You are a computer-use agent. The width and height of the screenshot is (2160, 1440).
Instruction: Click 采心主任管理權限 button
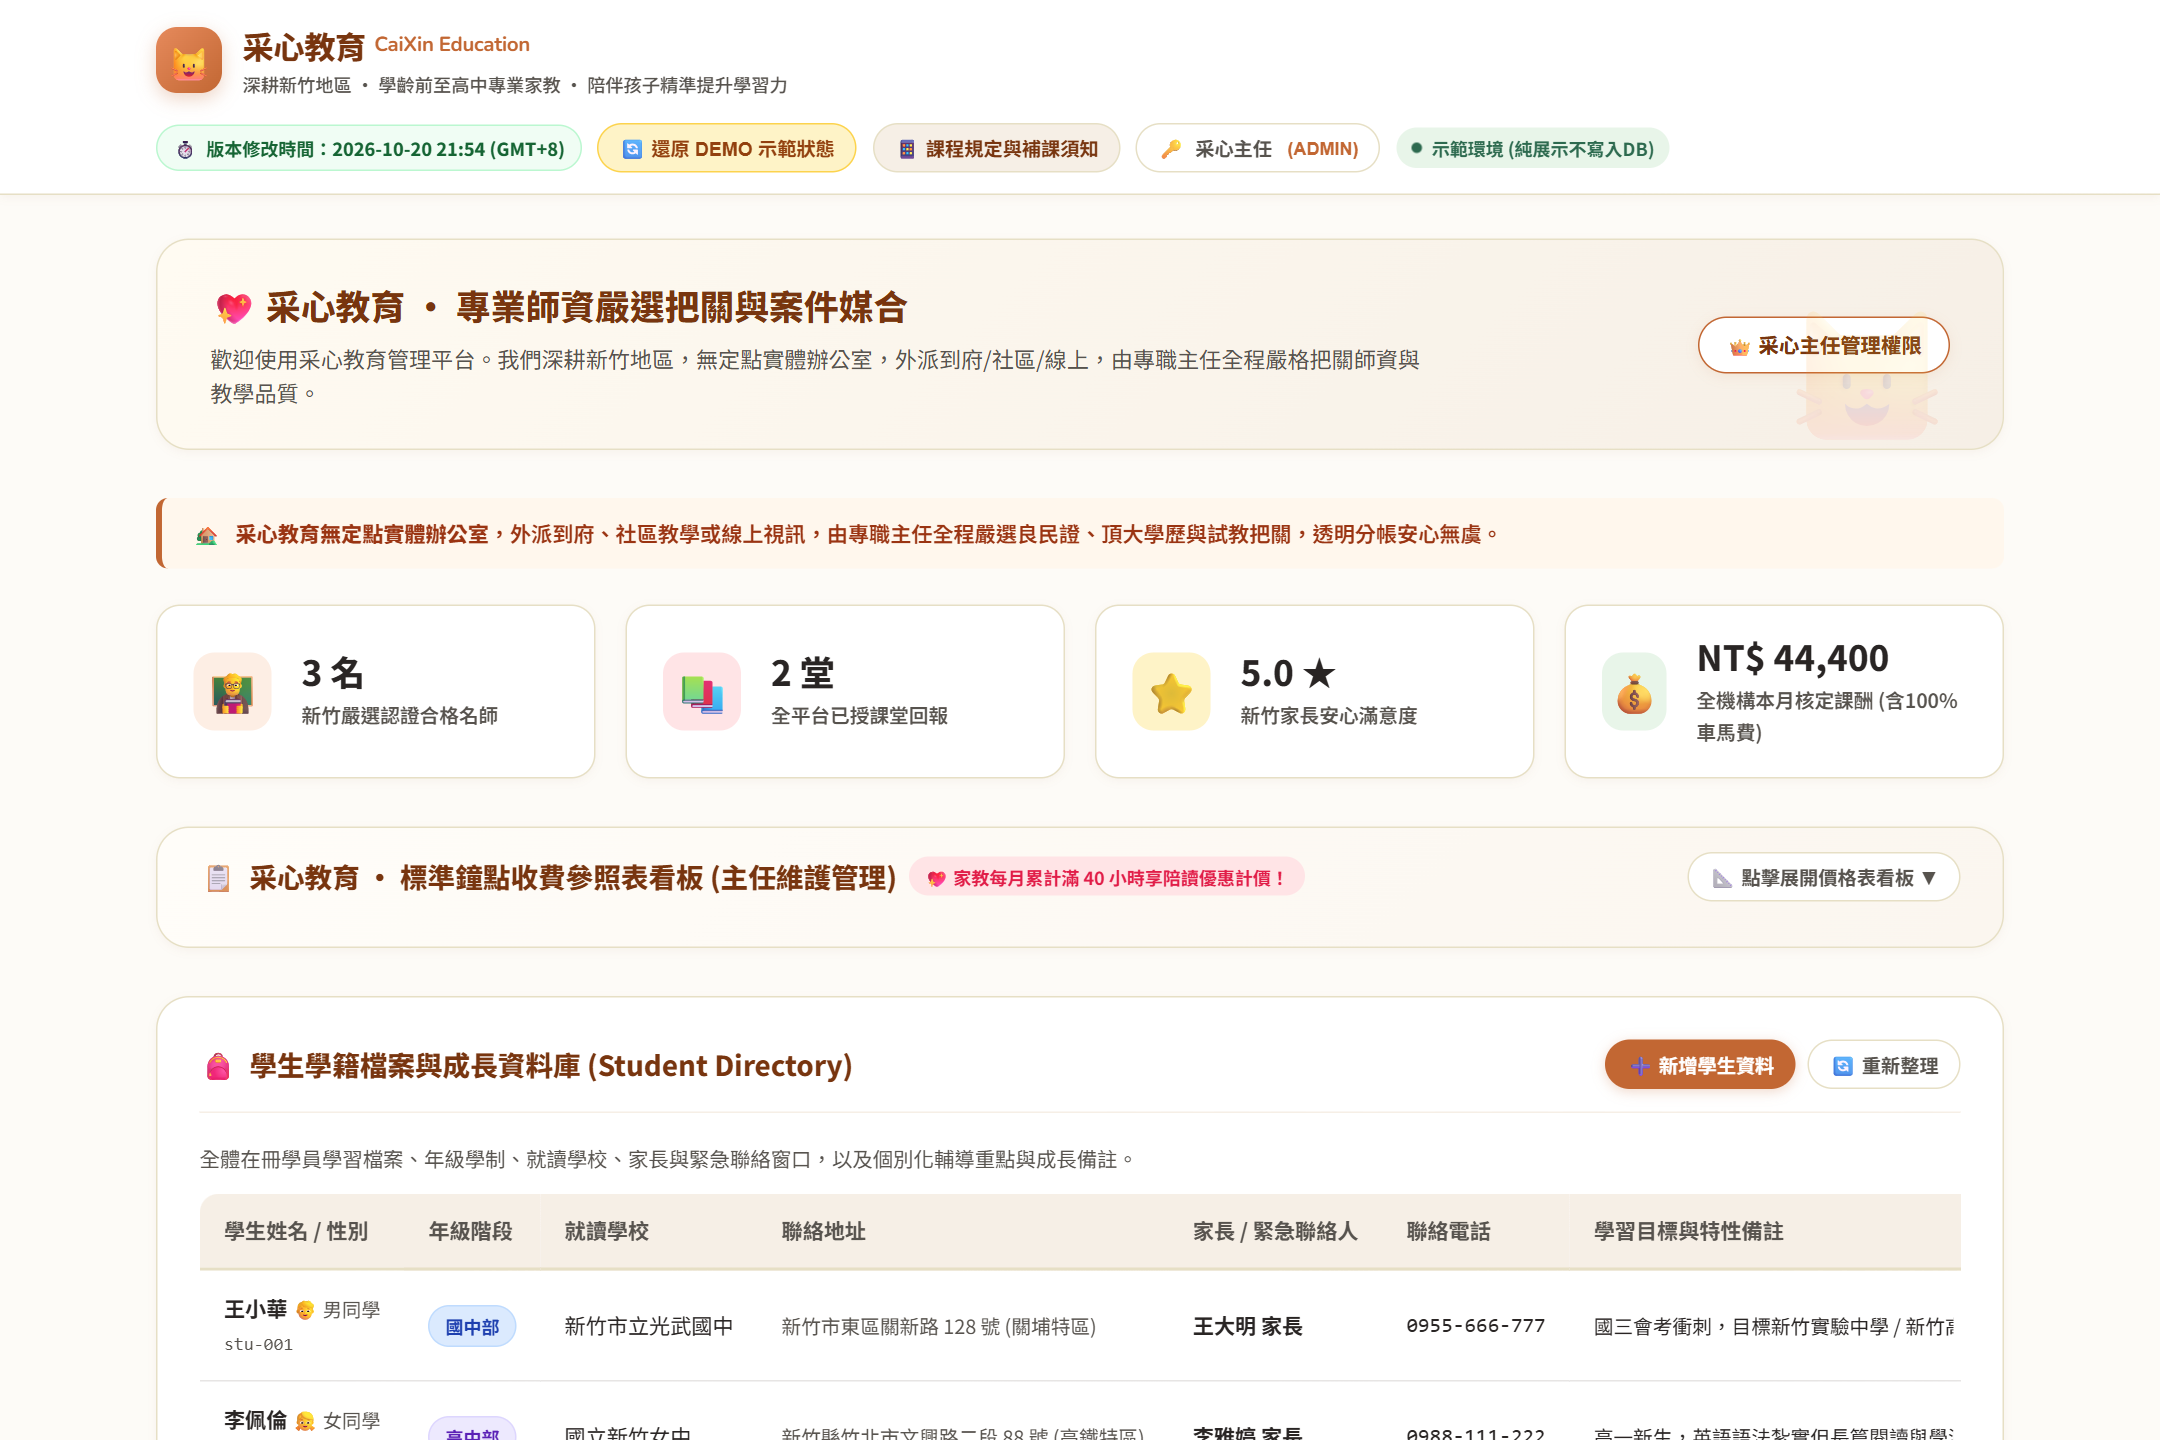(x=1824, y=345)
